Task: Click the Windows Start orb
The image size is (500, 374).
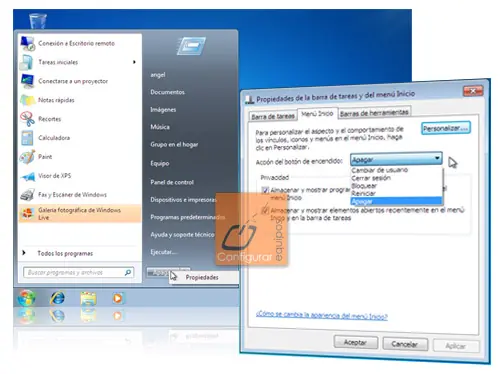Action: click(26, 298)
